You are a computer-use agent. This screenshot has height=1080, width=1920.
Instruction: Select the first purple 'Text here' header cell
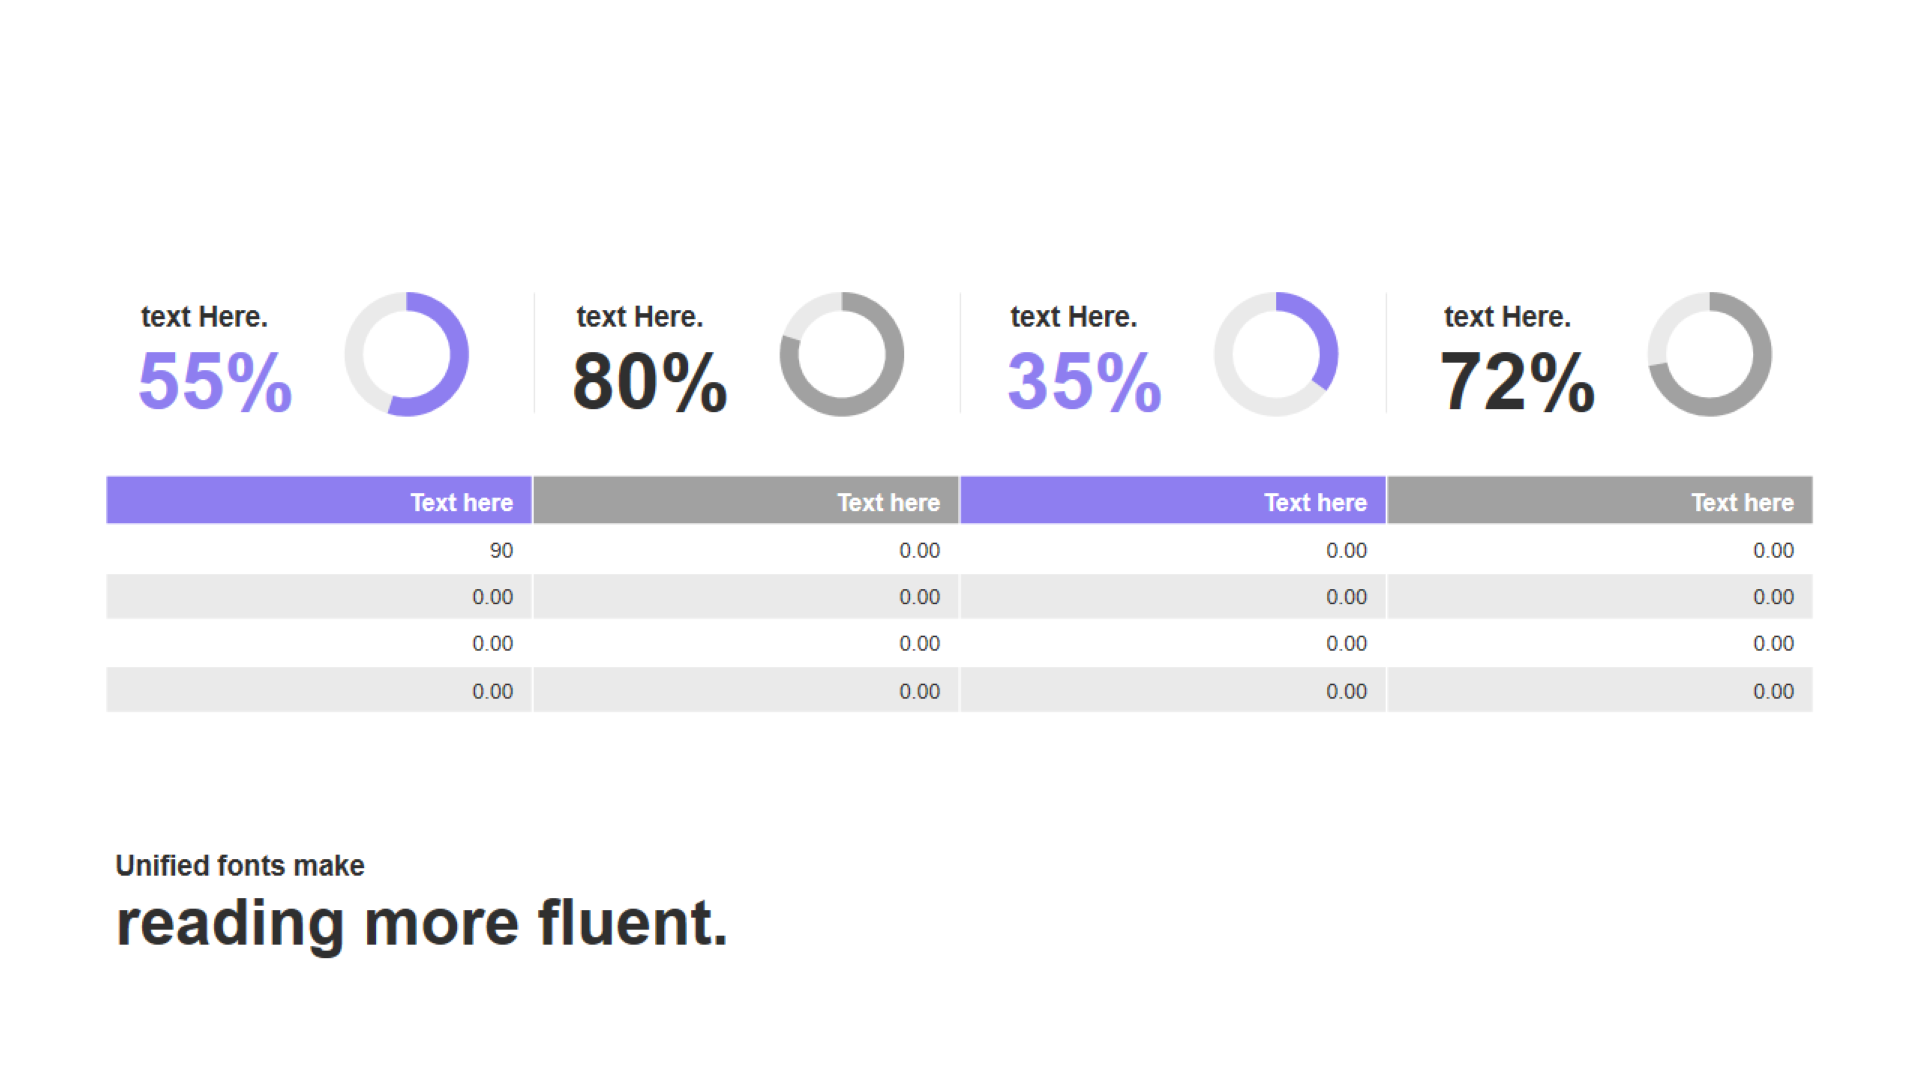[x=319, y=500]
